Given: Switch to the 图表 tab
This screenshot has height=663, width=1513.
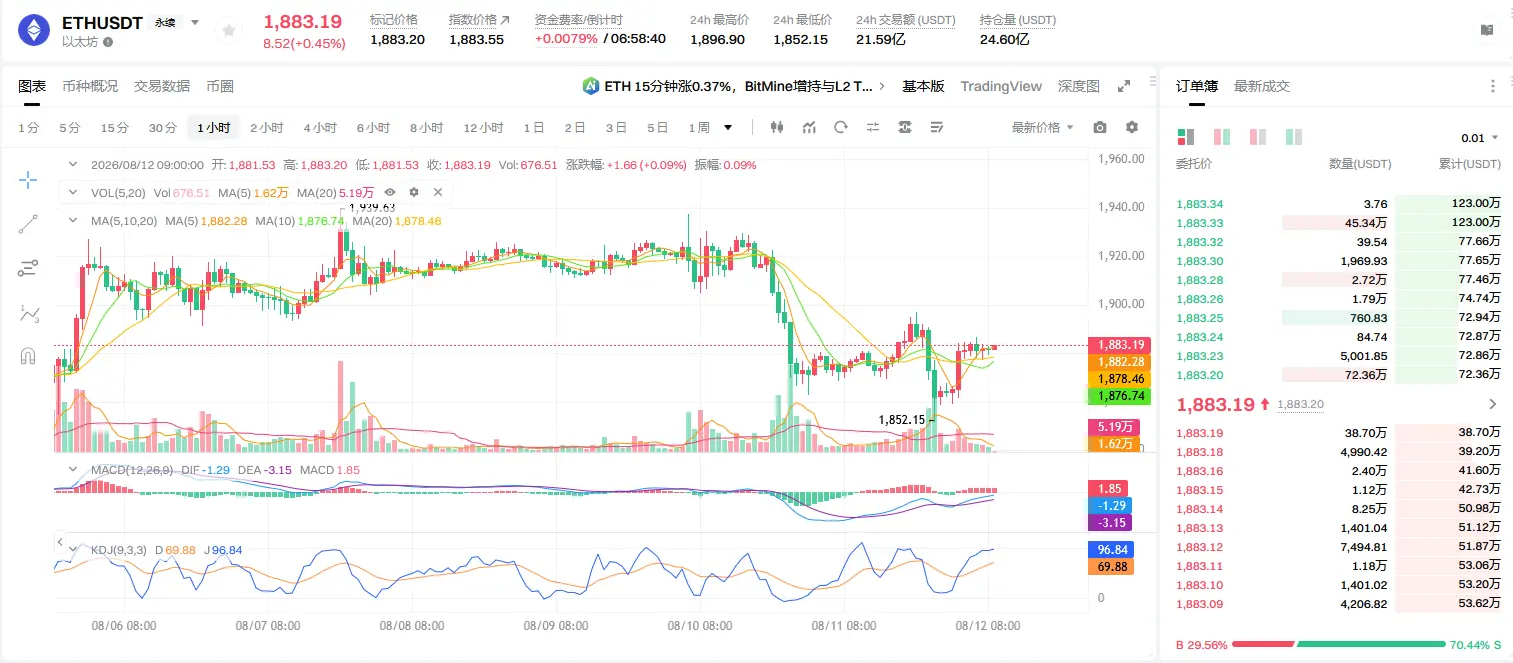Looking at the screenshot, I should point(32,86).
